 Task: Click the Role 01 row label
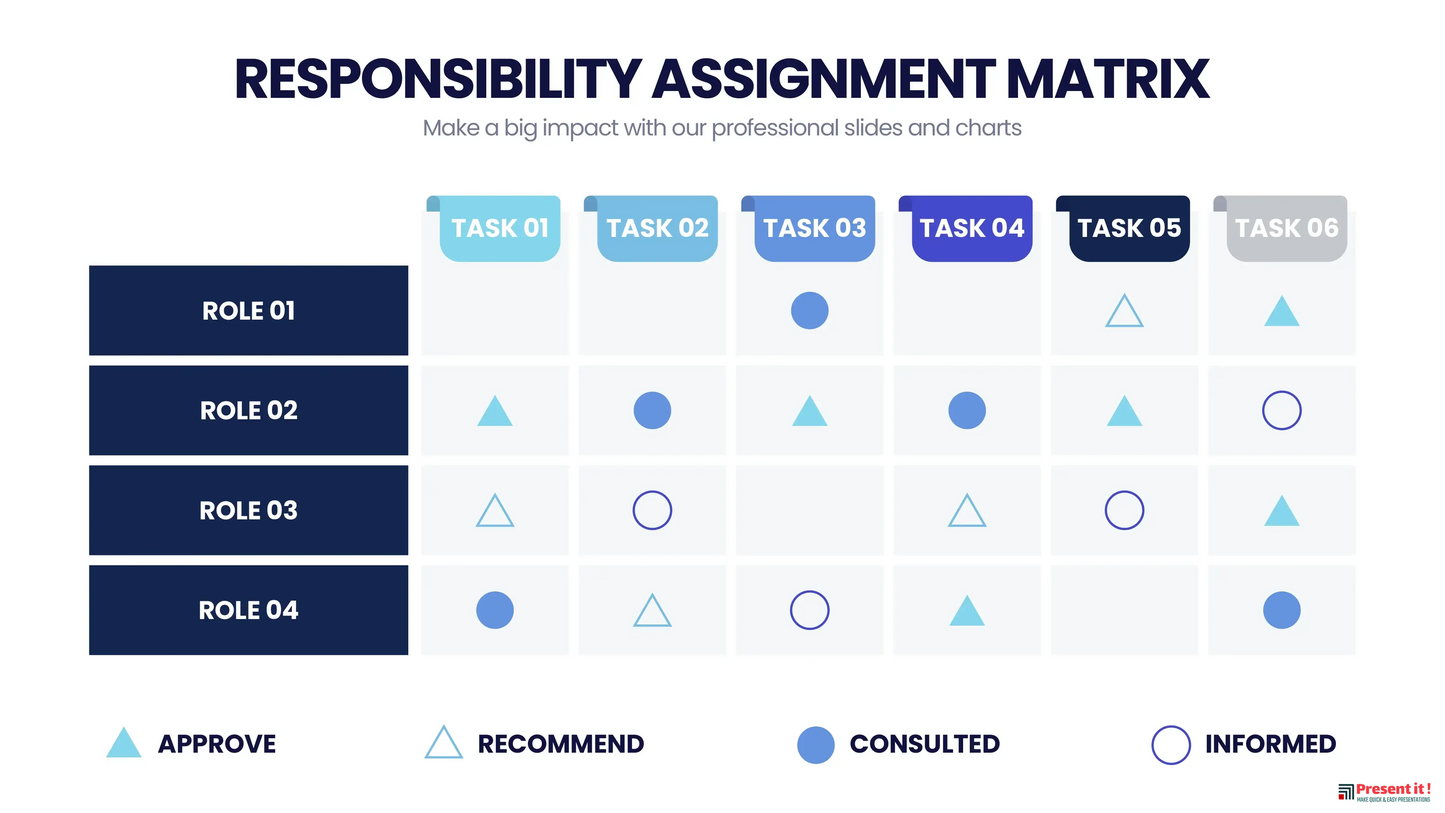pyautogui.click(x=249, y=310)
